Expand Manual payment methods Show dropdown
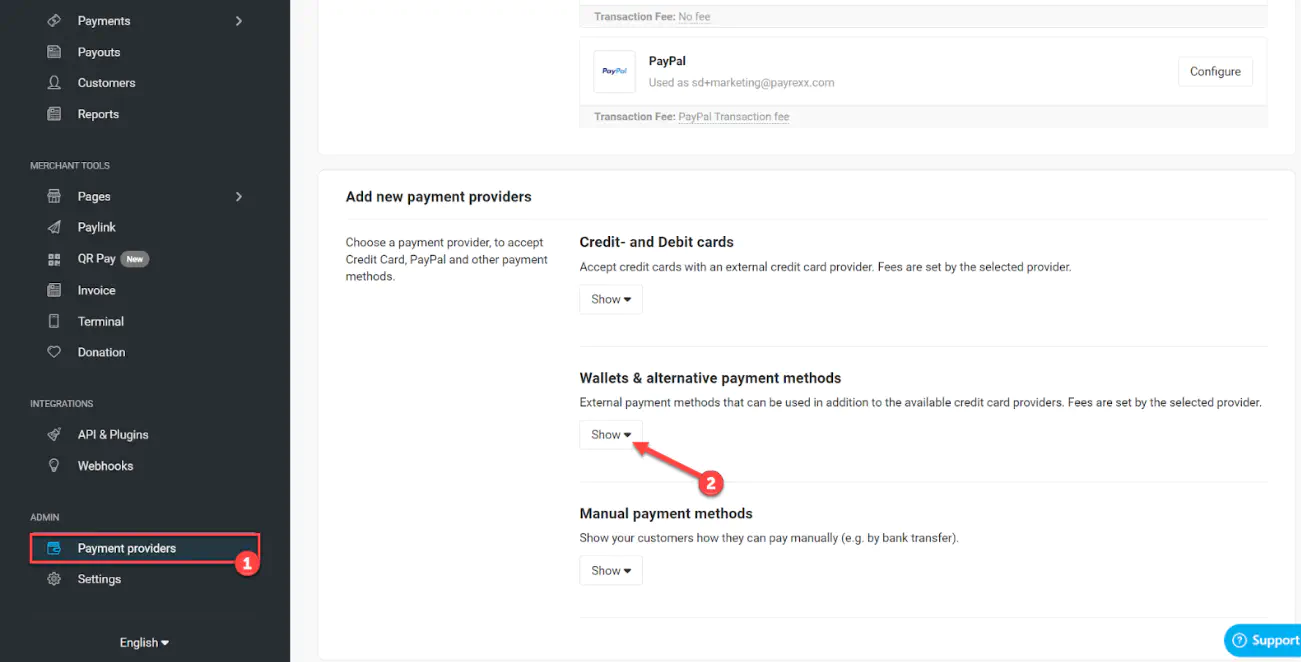The image size is (1301, 662). [x=611, y=571]
